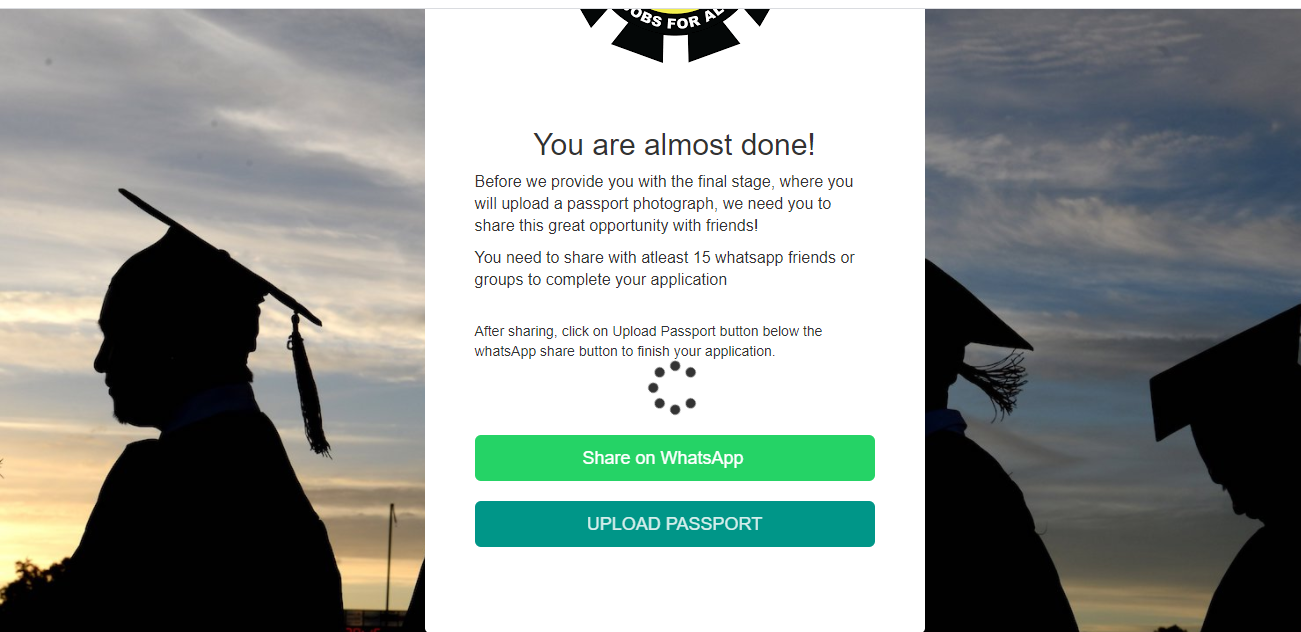Click the pole in the background photo
The height and width of the screenshot is (632, 1301).
pyautogui.click(x=392, y=556)
